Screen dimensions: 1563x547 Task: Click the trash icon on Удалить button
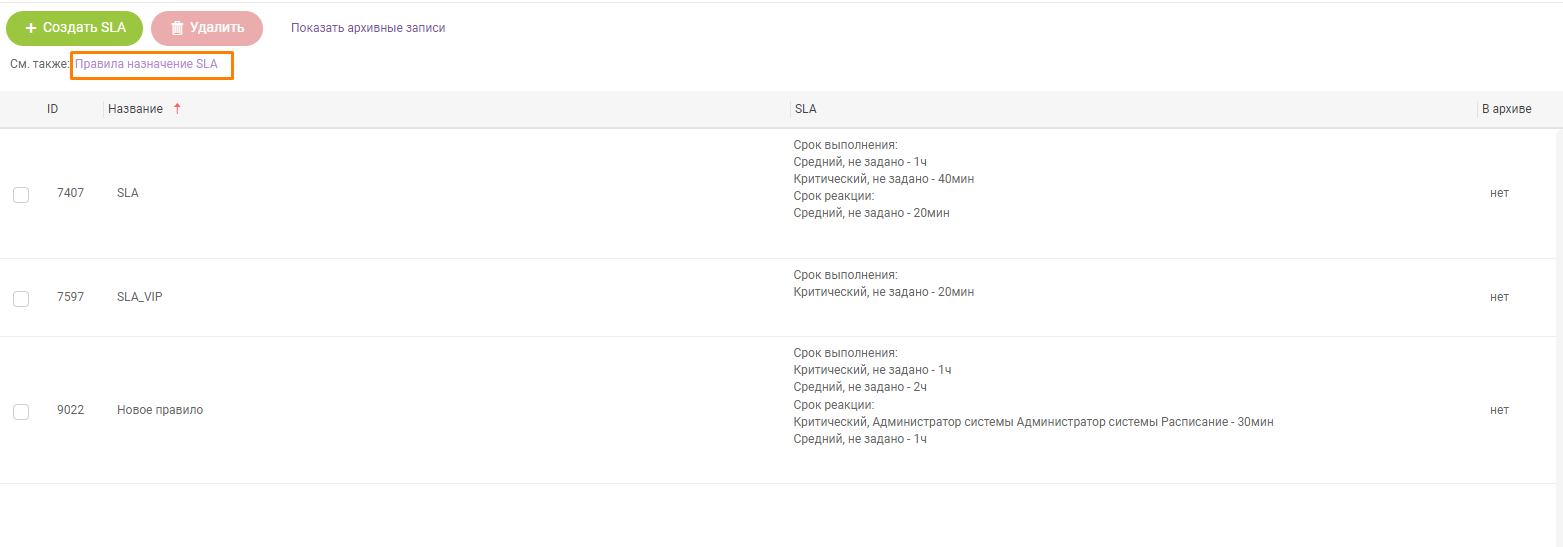click(177, 28)
